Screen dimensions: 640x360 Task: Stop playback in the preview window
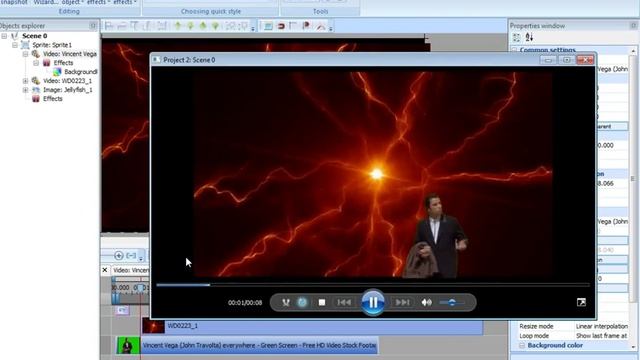point(322,302)
